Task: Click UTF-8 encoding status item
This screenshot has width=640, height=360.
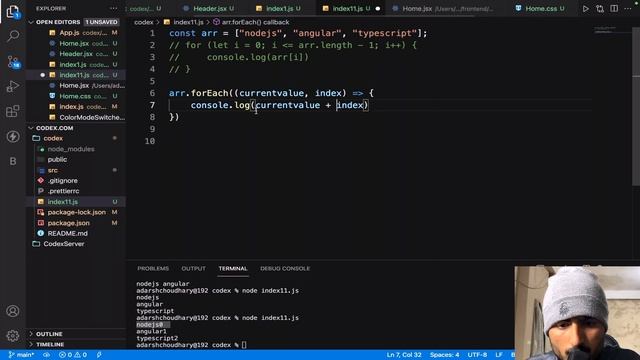Action: click(x=477, y=355)
